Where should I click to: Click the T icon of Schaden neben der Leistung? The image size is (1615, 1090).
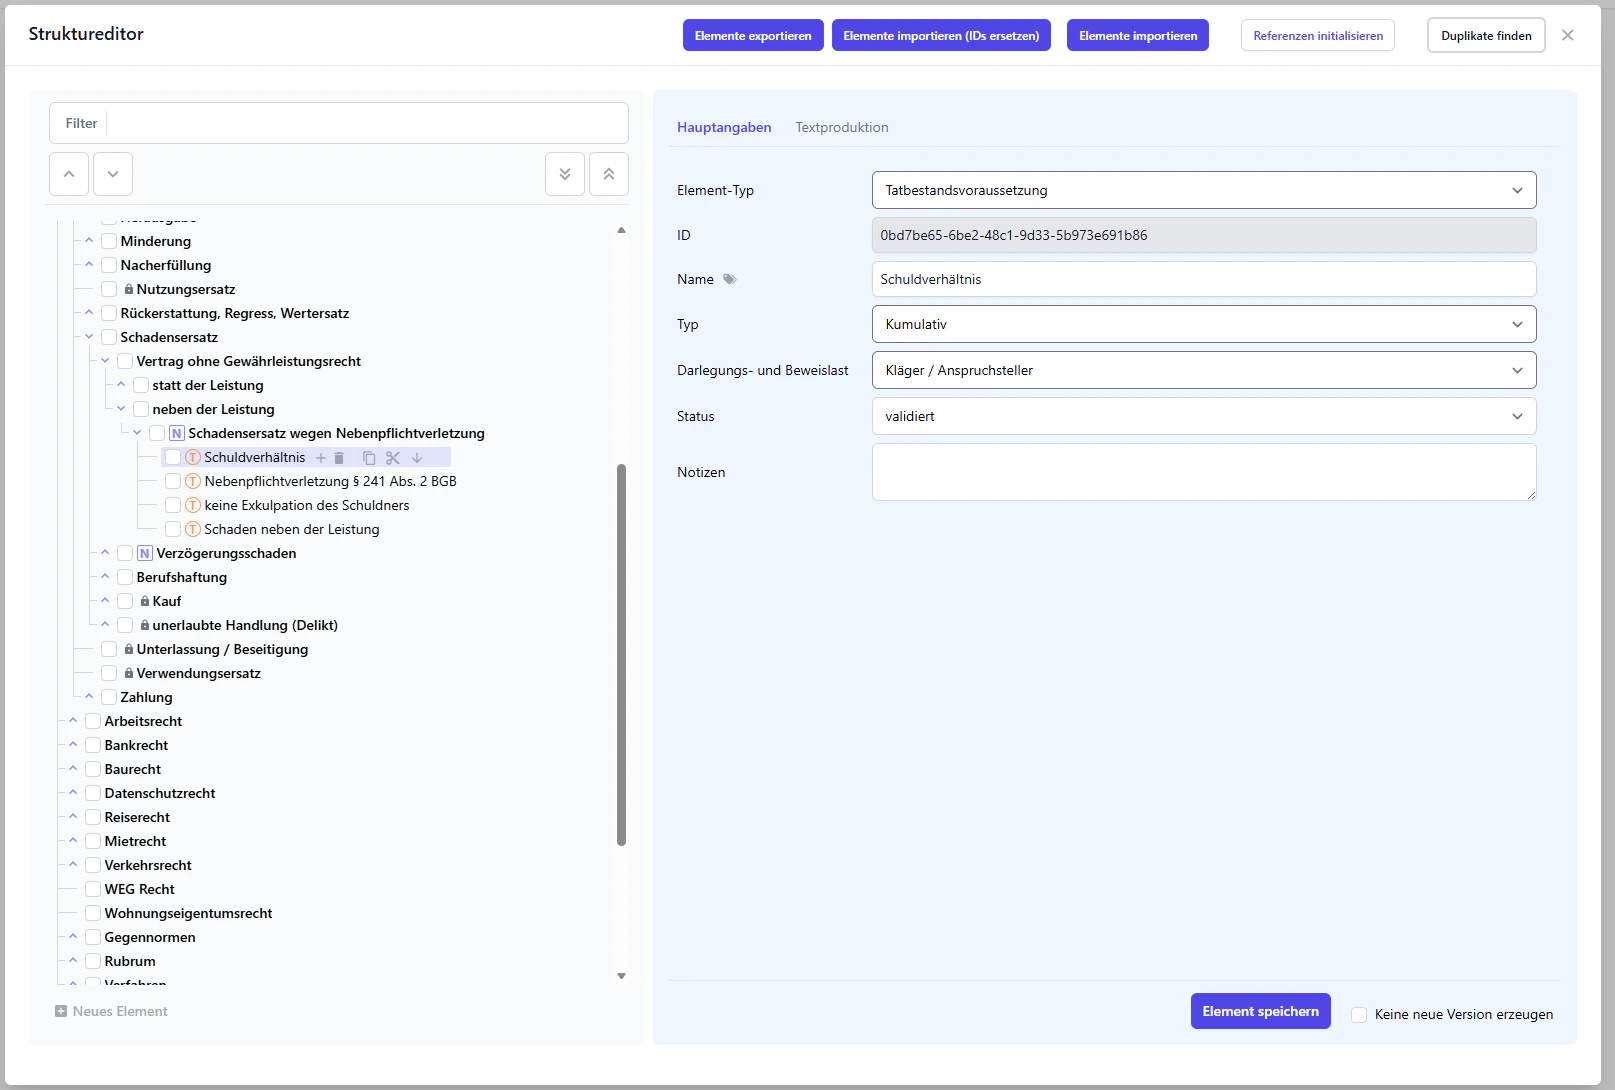point(193,529)
